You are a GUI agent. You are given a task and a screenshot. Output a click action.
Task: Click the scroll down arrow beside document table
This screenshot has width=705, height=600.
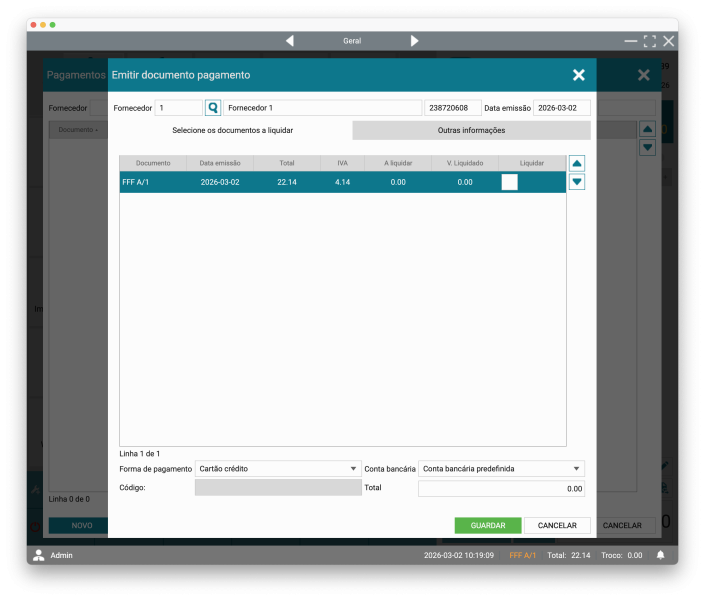point(577,182)
